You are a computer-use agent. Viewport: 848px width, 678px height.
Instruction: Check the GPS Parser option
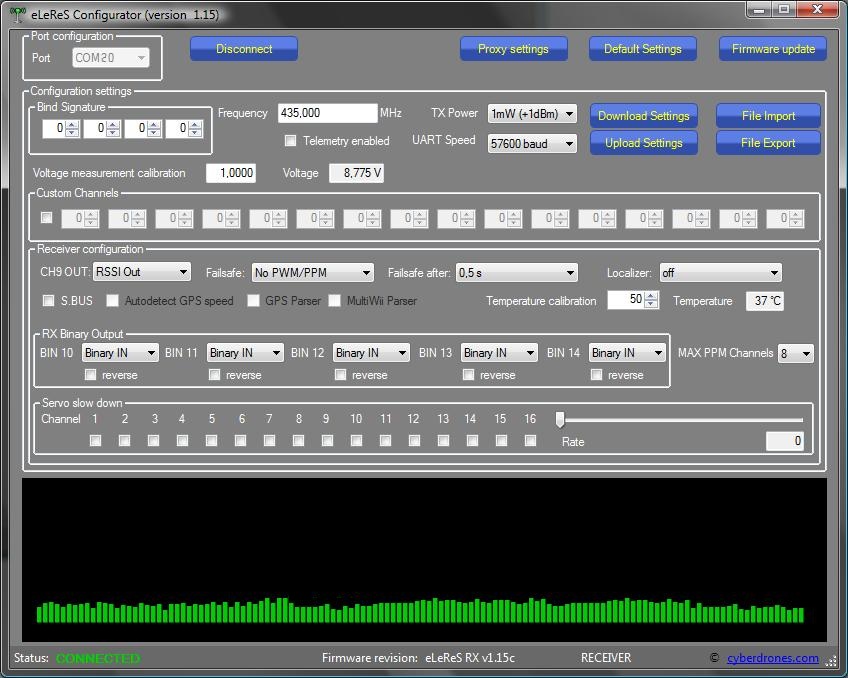tap(254, 301)
